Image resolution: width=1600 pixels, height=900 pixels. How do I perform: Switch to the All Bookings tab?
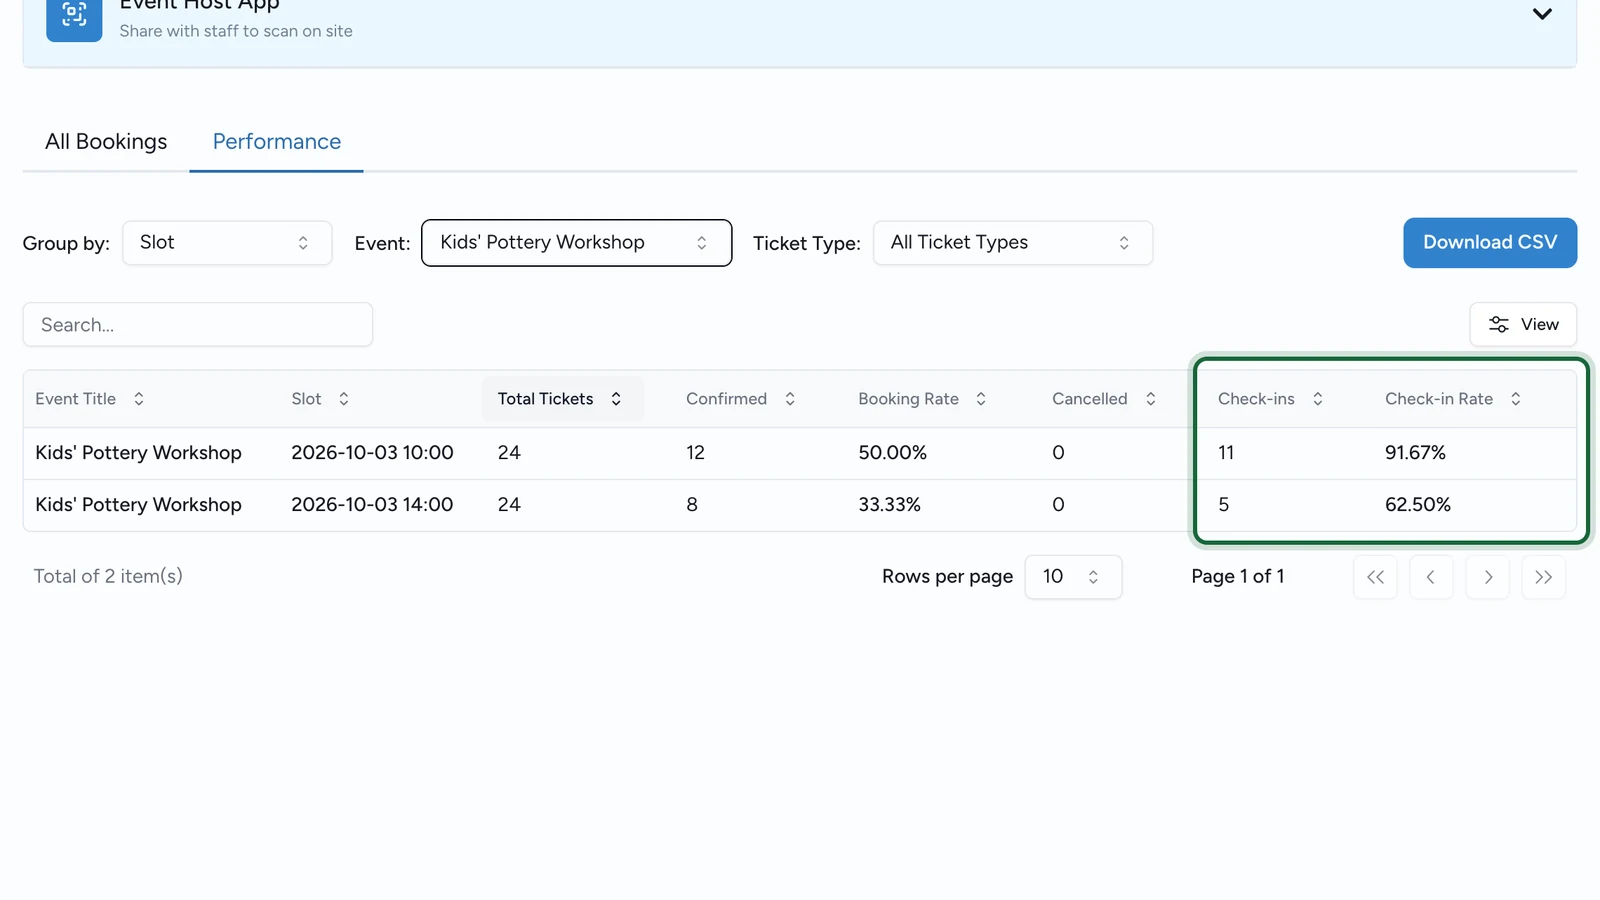tap(106, 142)
